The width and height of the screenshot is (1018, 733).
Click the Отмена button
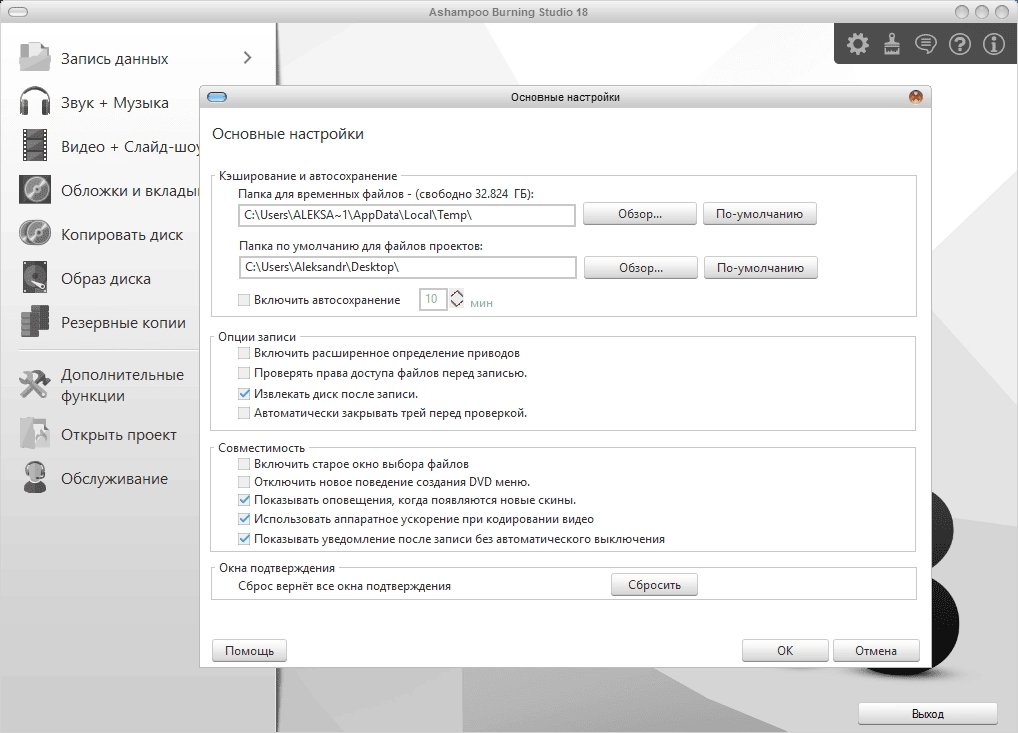[x=876, y=651]
